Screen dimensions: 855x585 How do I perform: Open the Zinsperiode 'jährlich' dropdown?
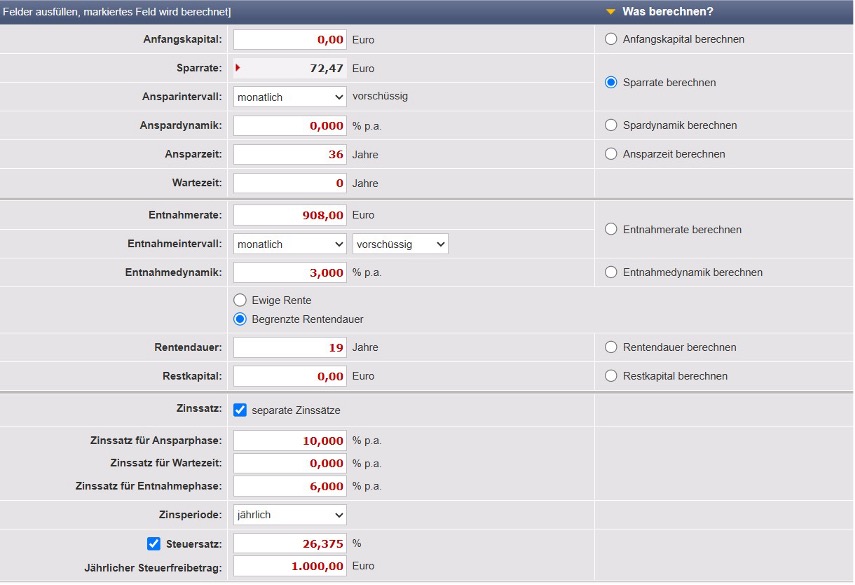pyautogui.click(x=290, y=515)
